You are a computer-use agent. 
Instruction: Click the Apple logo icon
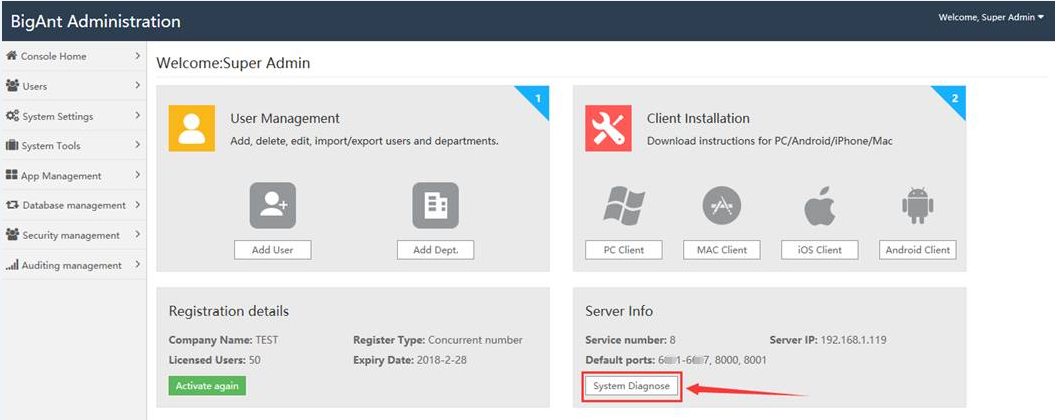coord(820,205)
